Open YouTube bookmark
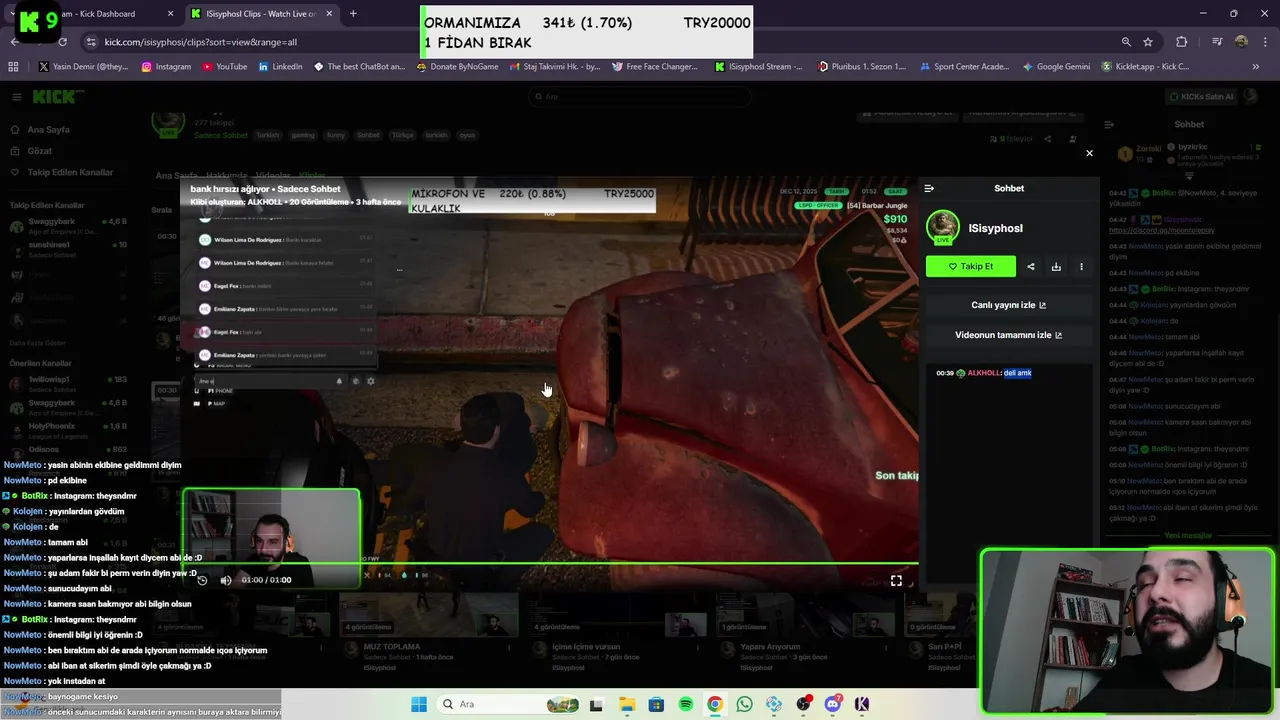The width and height of the screenshot is (1280, 720). (x=225, y=67)
